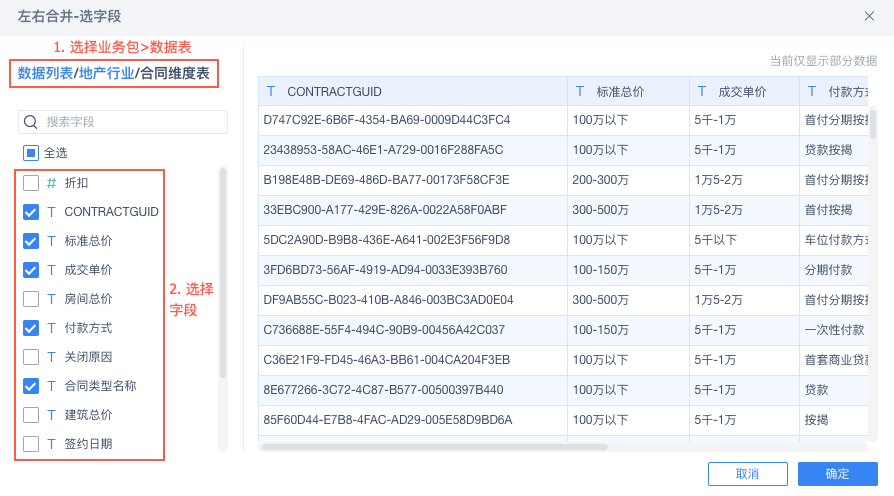Go to the 地产行业 breadcrumb level
This screenshot has width=894, height=496.
[106, 72]
